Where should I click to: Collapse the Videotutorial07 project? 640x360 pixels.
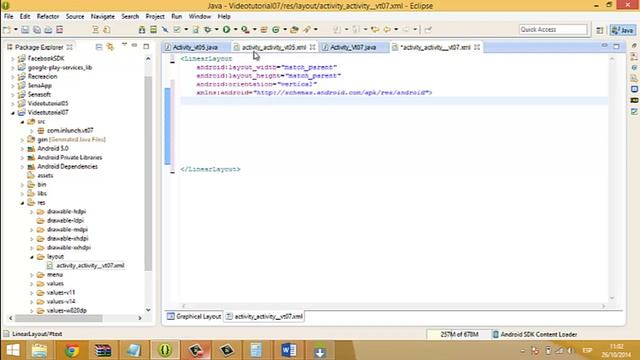click(13, 113)
